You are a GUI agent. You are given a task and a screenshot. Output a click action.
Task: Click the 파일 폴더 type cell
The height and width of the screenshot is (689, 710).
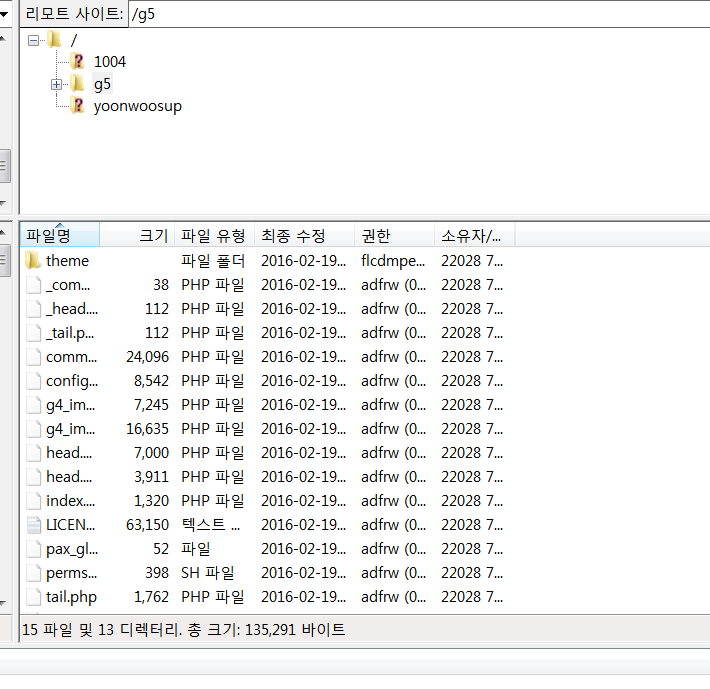(213, 261)
